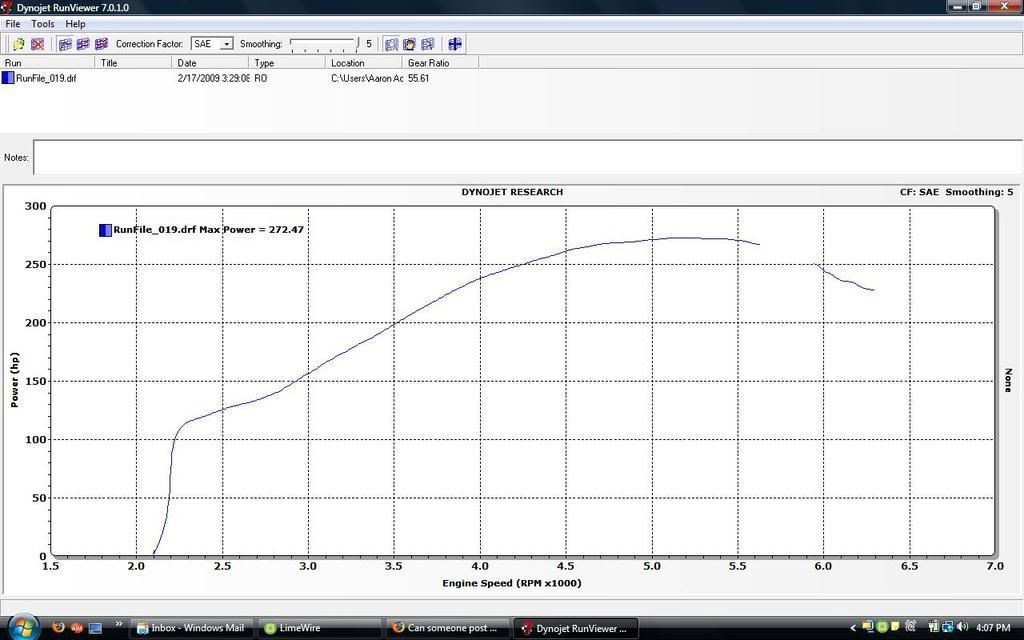Click the open run file folder icon

tap(18, 43)
